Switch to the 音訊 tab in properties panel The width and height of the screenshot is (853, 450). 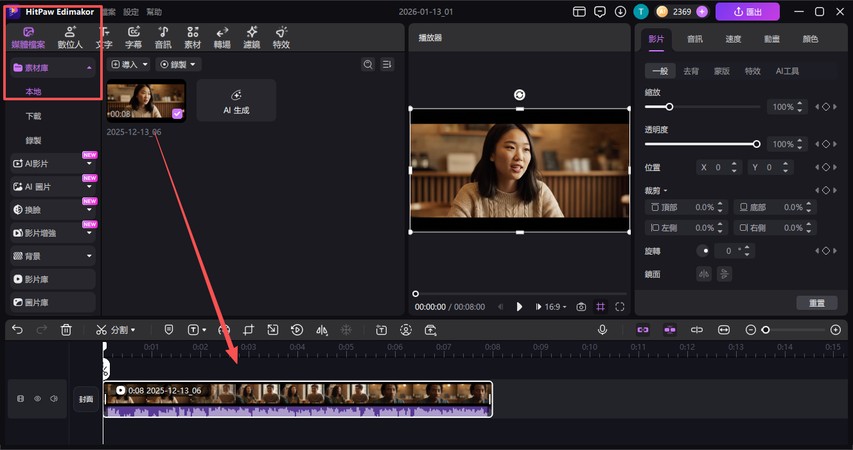coord(695,39)
